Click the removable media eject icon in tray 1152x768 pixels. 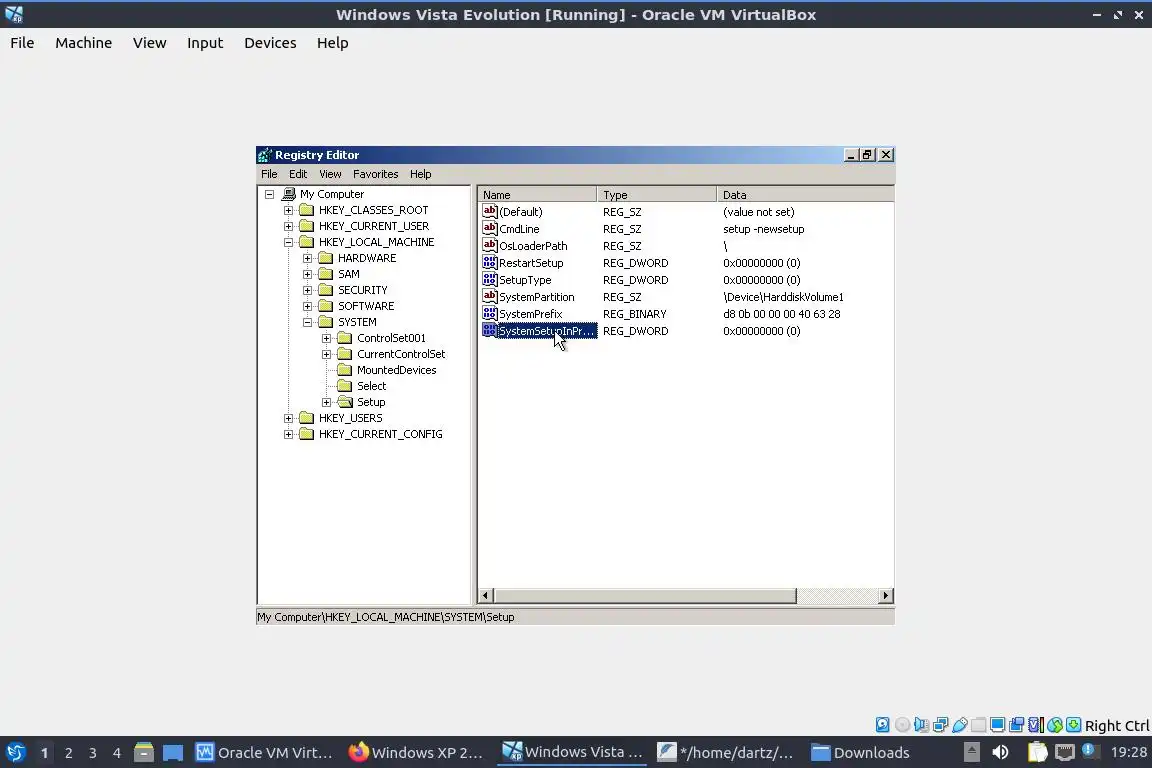coord(971,752)
